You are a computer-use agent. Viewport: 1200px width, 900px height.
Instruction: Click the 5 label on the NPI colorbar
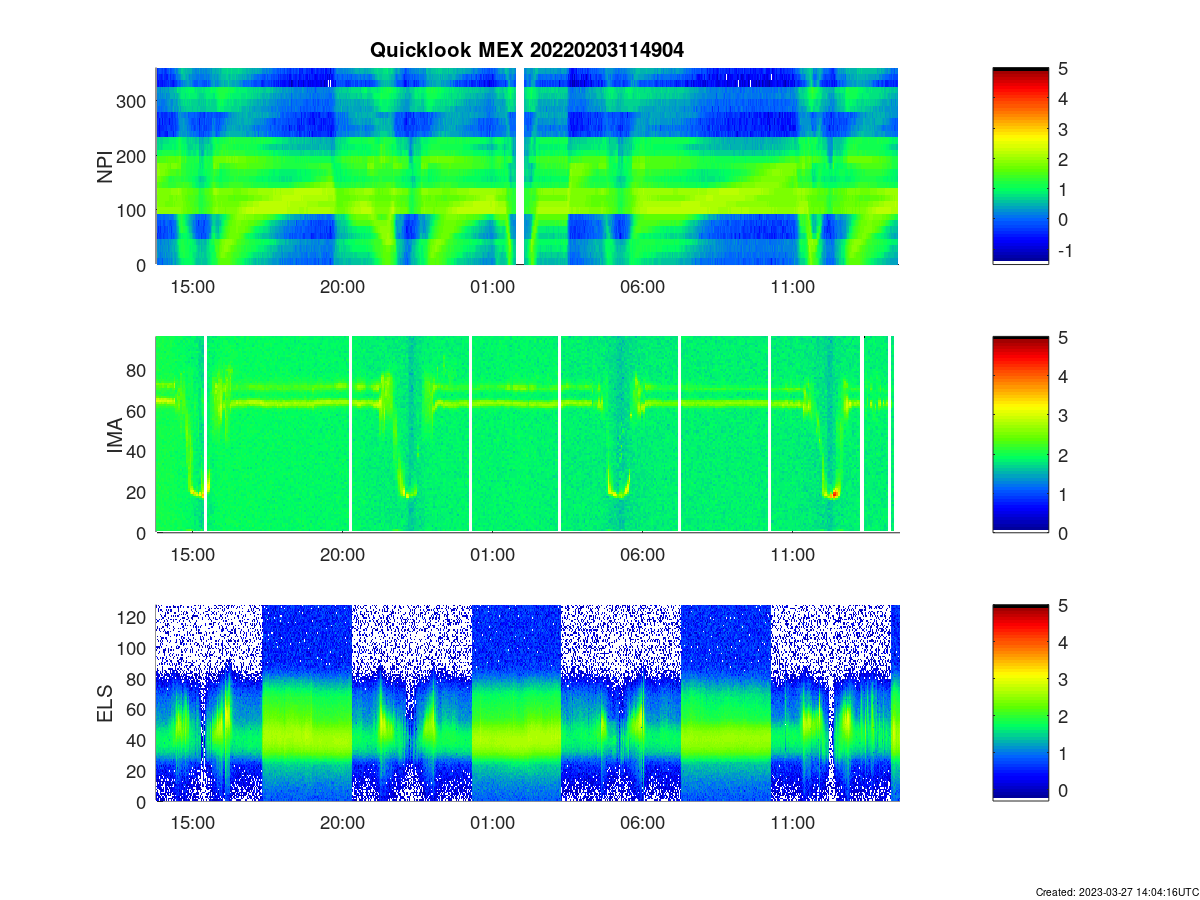coord(1063,69)
